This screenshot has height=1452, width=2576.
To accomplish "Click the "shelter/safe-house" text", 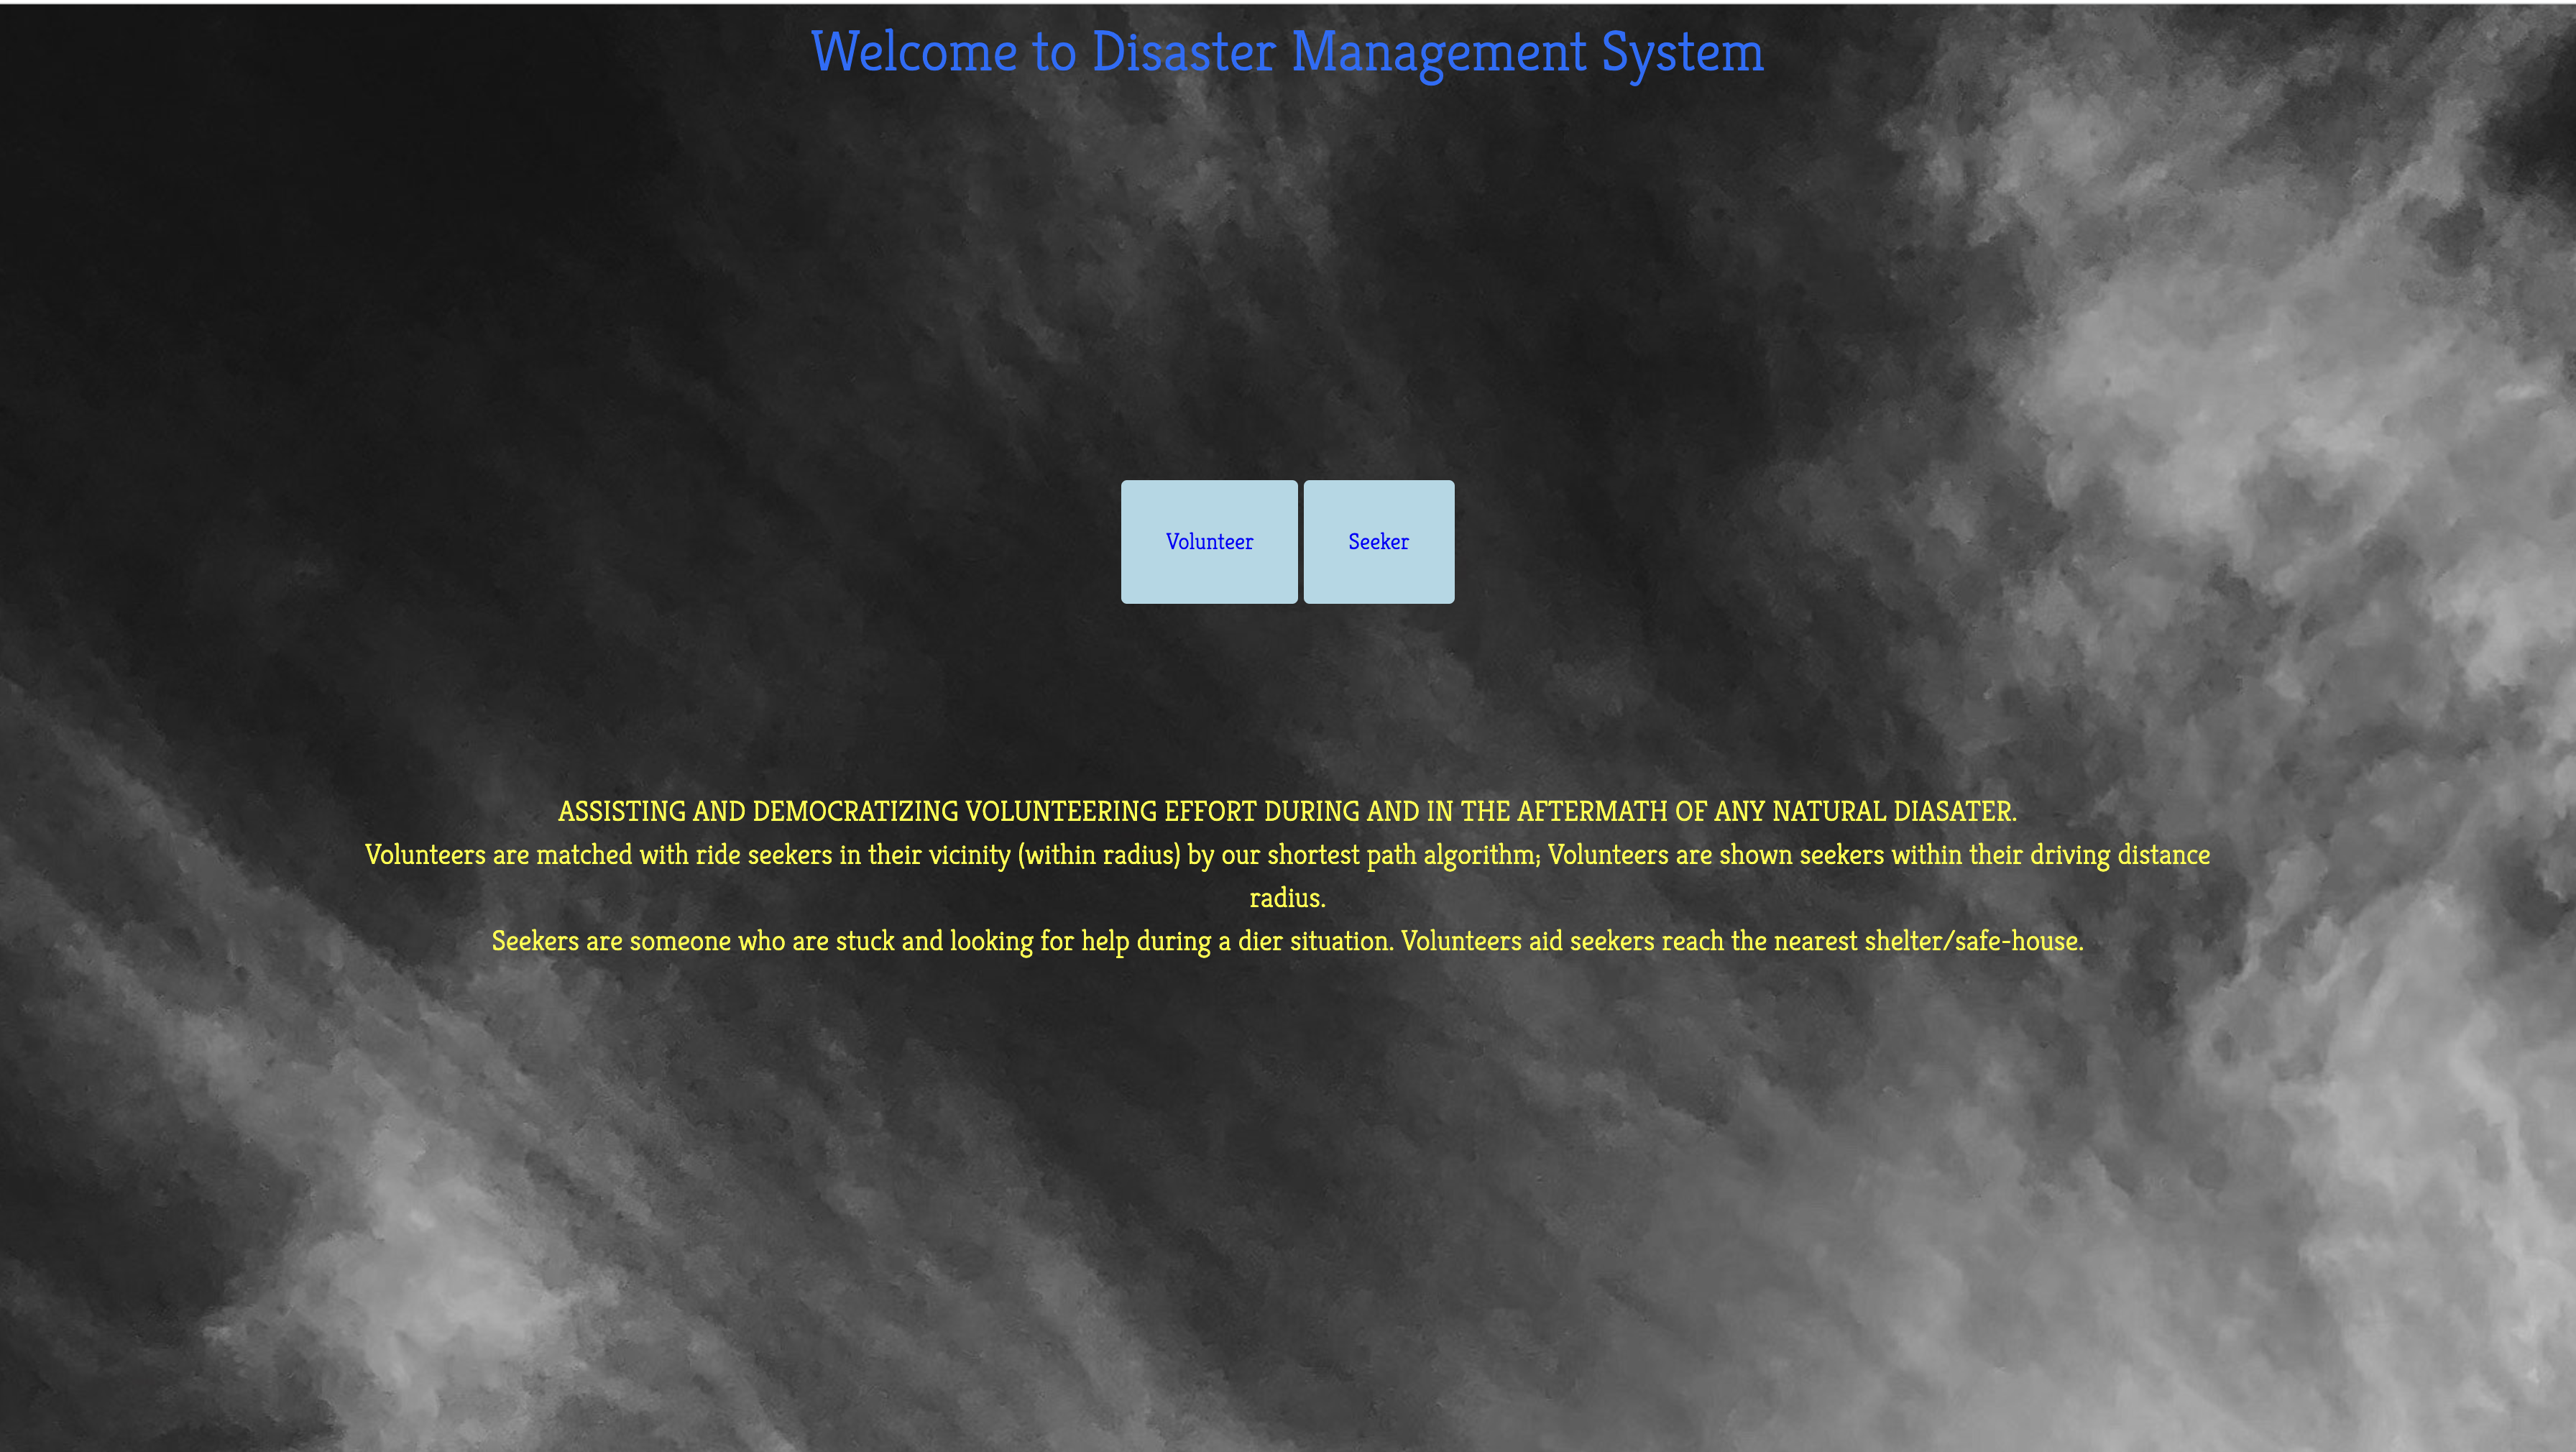I will [1972, 942].
